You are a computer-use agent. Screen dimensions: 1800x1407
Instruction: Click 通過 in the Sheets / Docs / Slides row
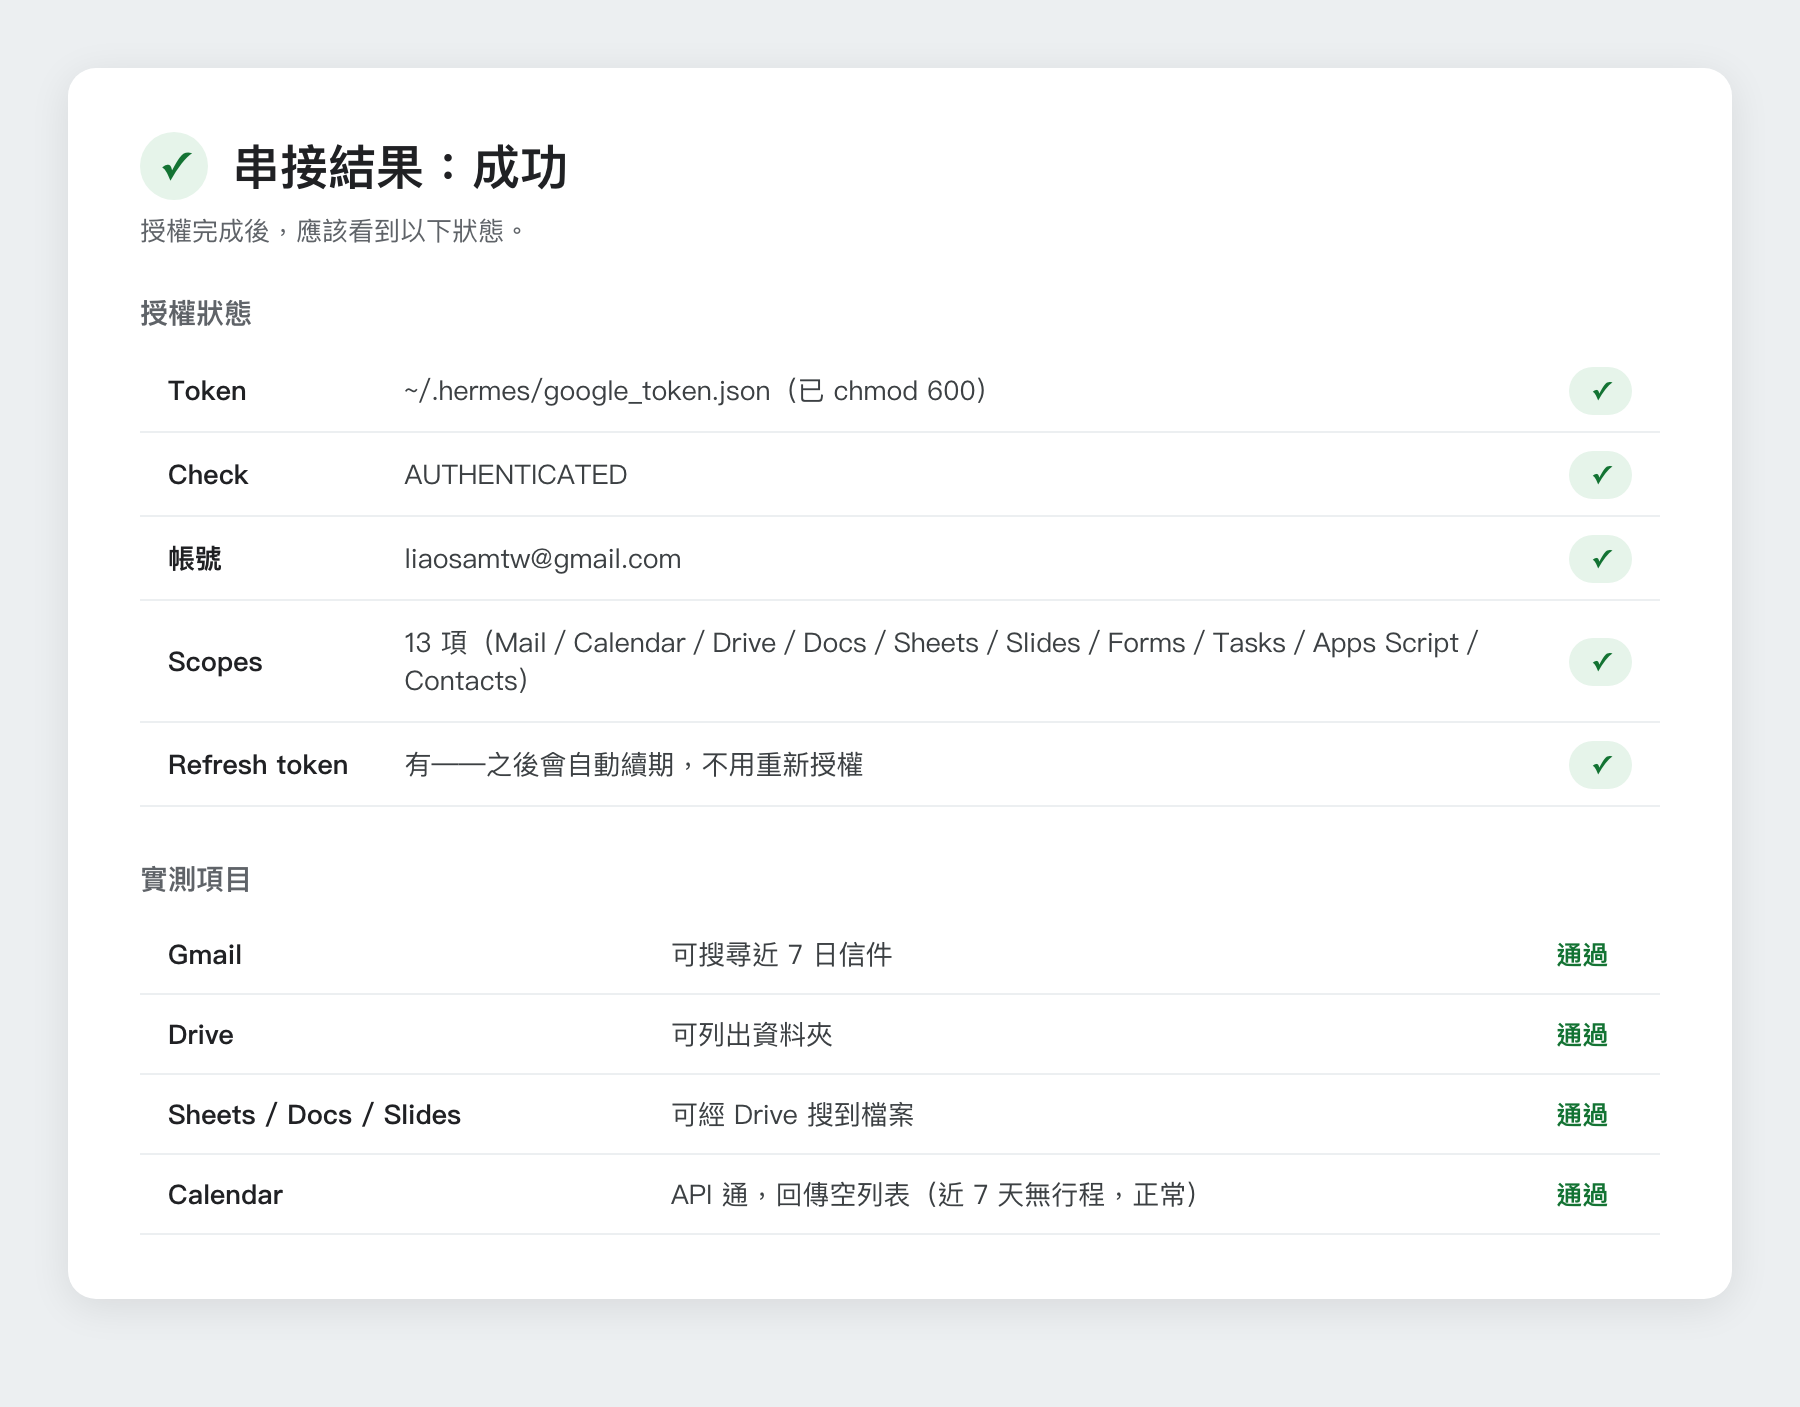click(1582, 1115)
